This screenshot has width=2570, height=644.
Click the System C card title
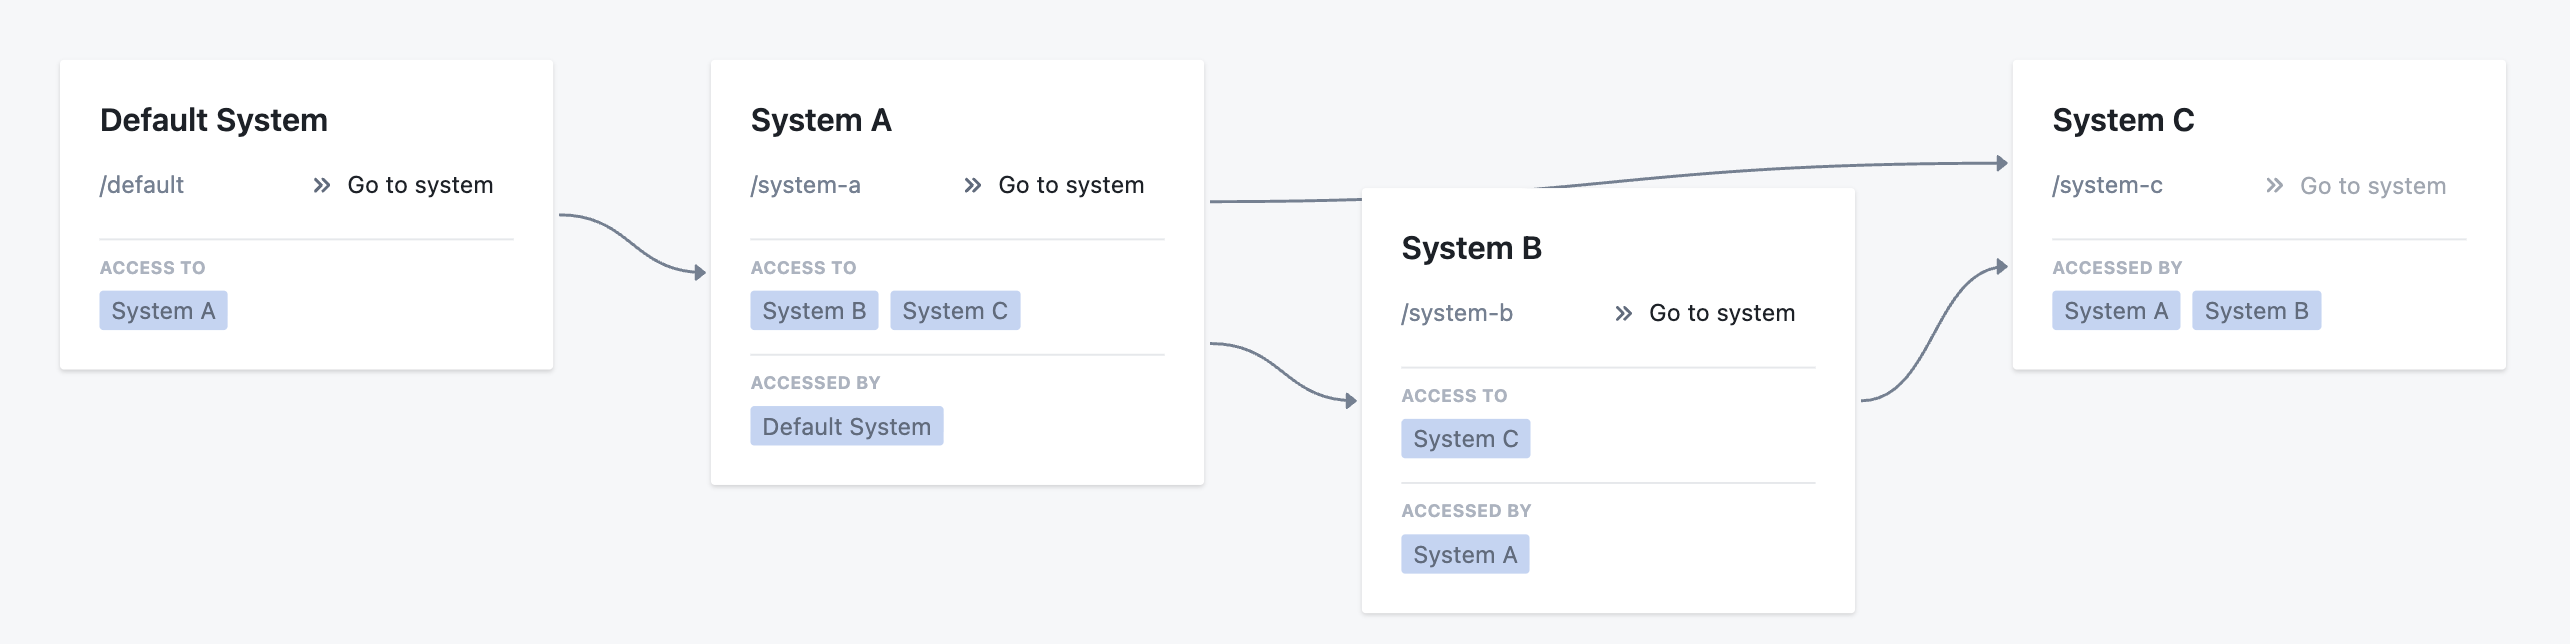[x=2123, y=120]
